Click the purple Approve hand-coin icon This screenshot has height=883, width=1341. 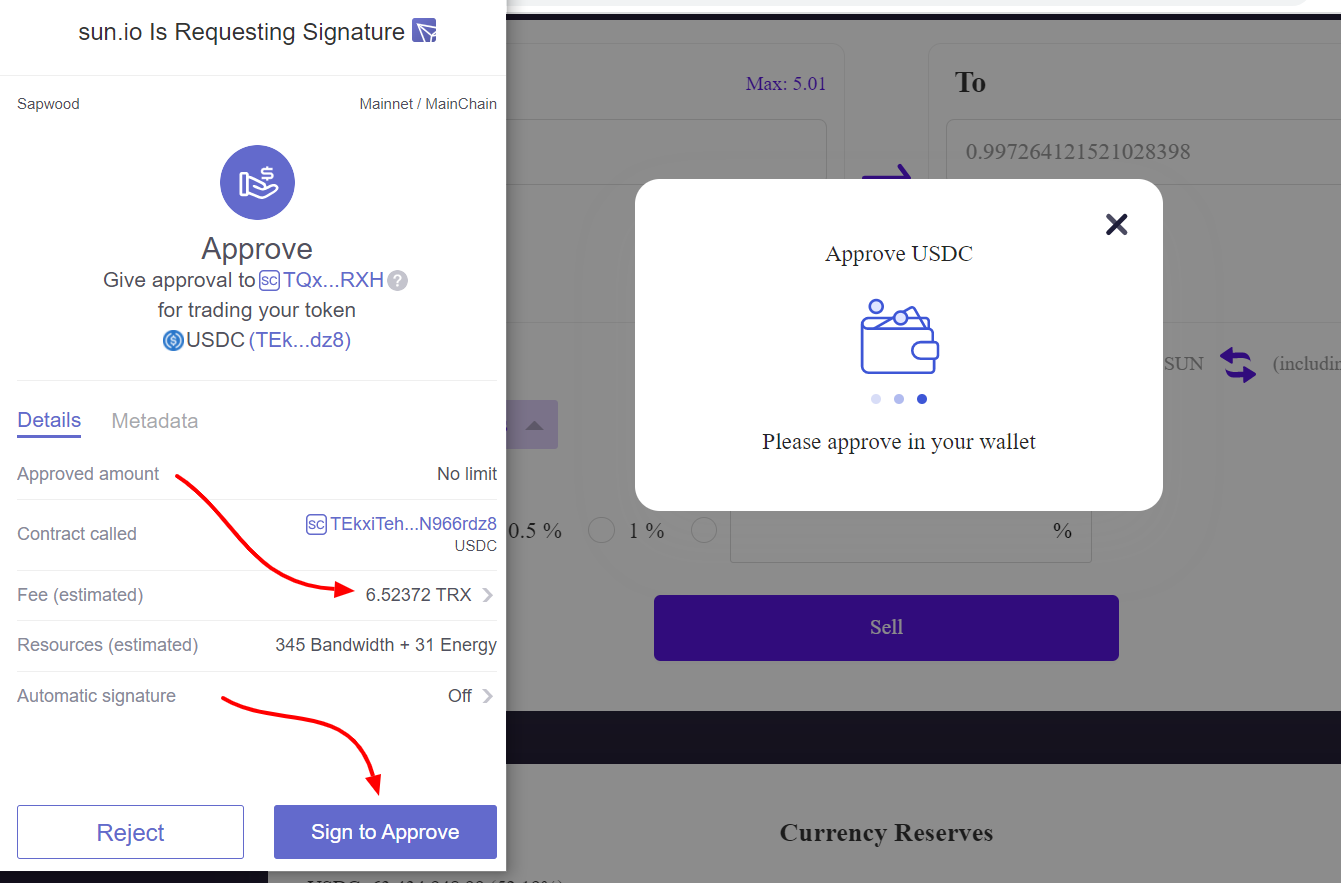(257, 182)
